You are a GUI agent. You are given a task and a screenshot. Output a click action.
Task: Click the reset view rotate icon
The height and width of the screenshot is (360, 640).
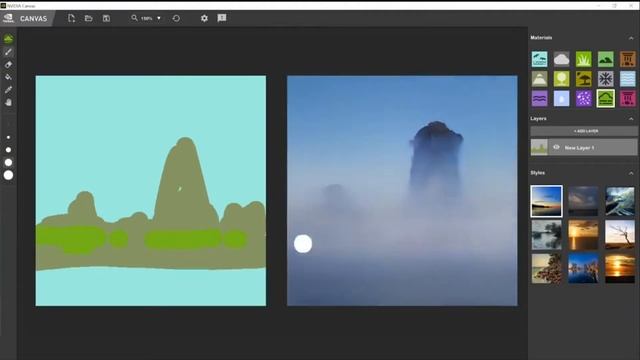[x=176, y=18]
